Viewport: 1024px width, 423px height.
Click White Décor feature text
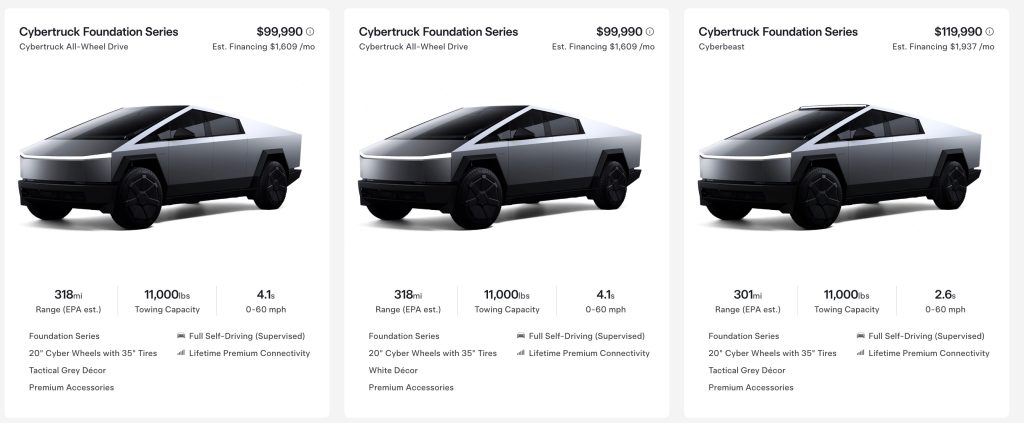point(393,370)
